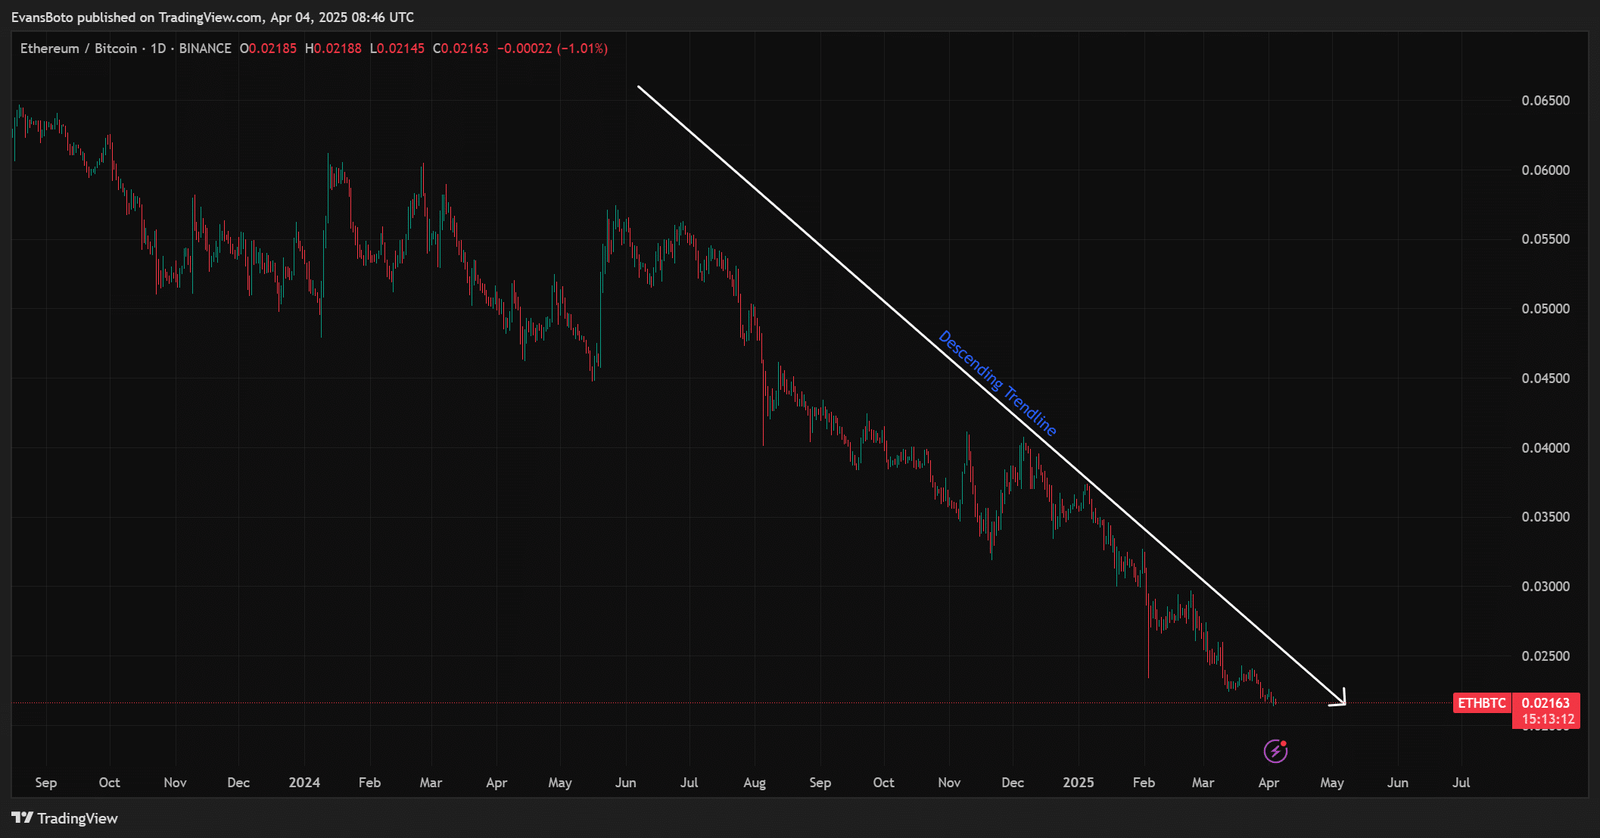Click the high value H0.02188

[x=333, y=48]
